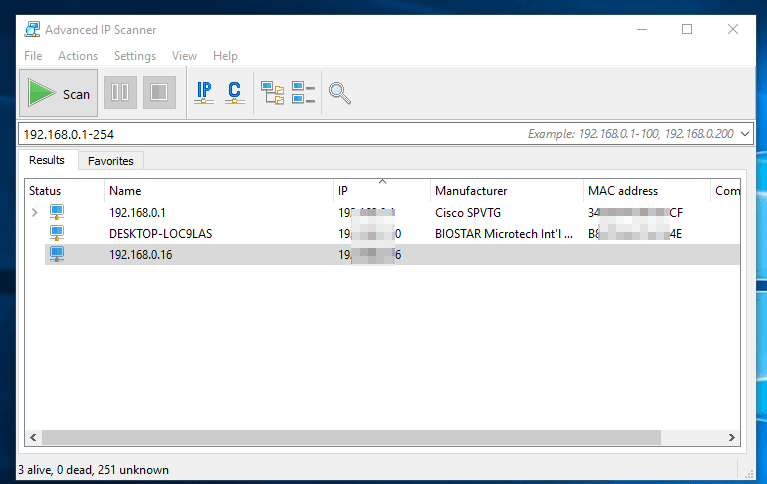The image size is (767, 484).
Task: Click the Pause scan icon
Action: click(120, 93)
